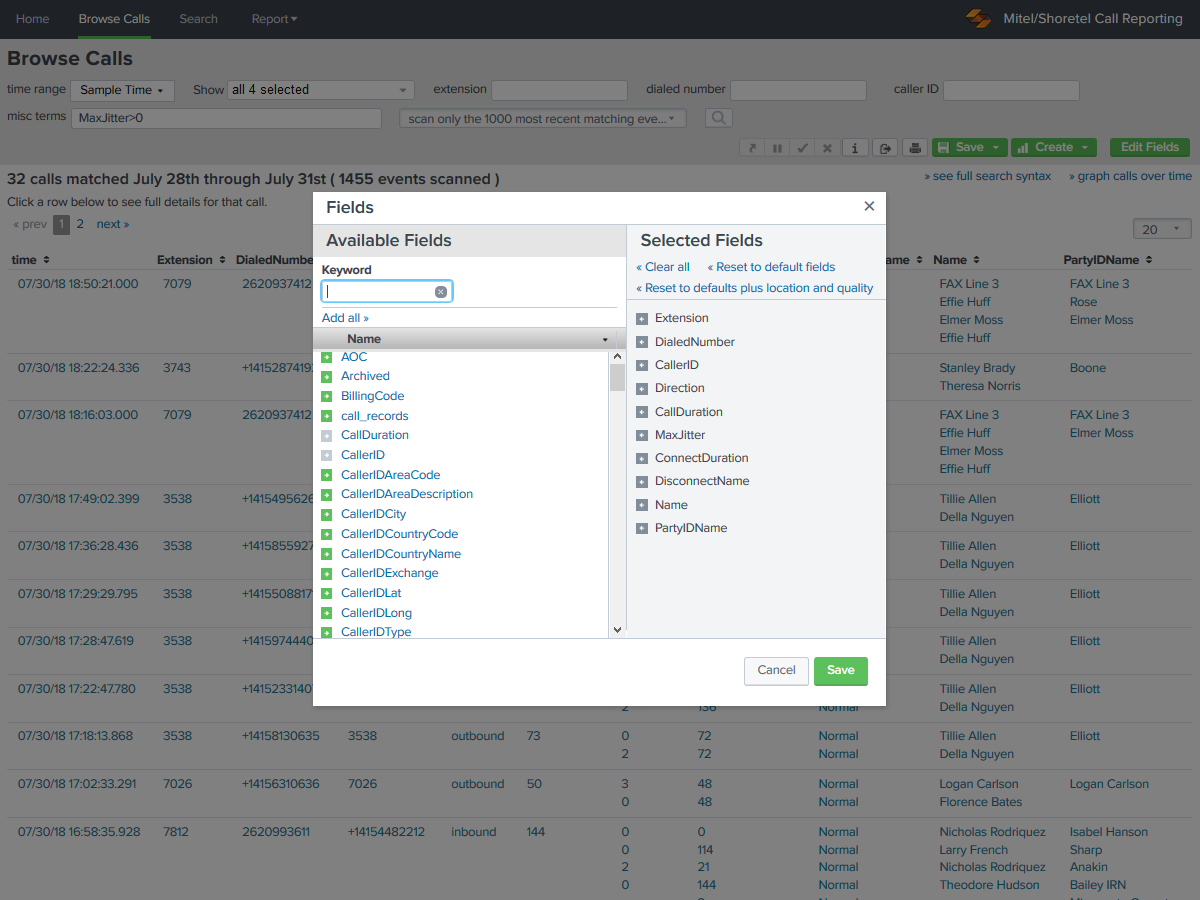Screen dimensions: 1200x900
Task: Uncheck the Extension field in Selected Fields
Action: pyautogui.click(x=641, y=318)
